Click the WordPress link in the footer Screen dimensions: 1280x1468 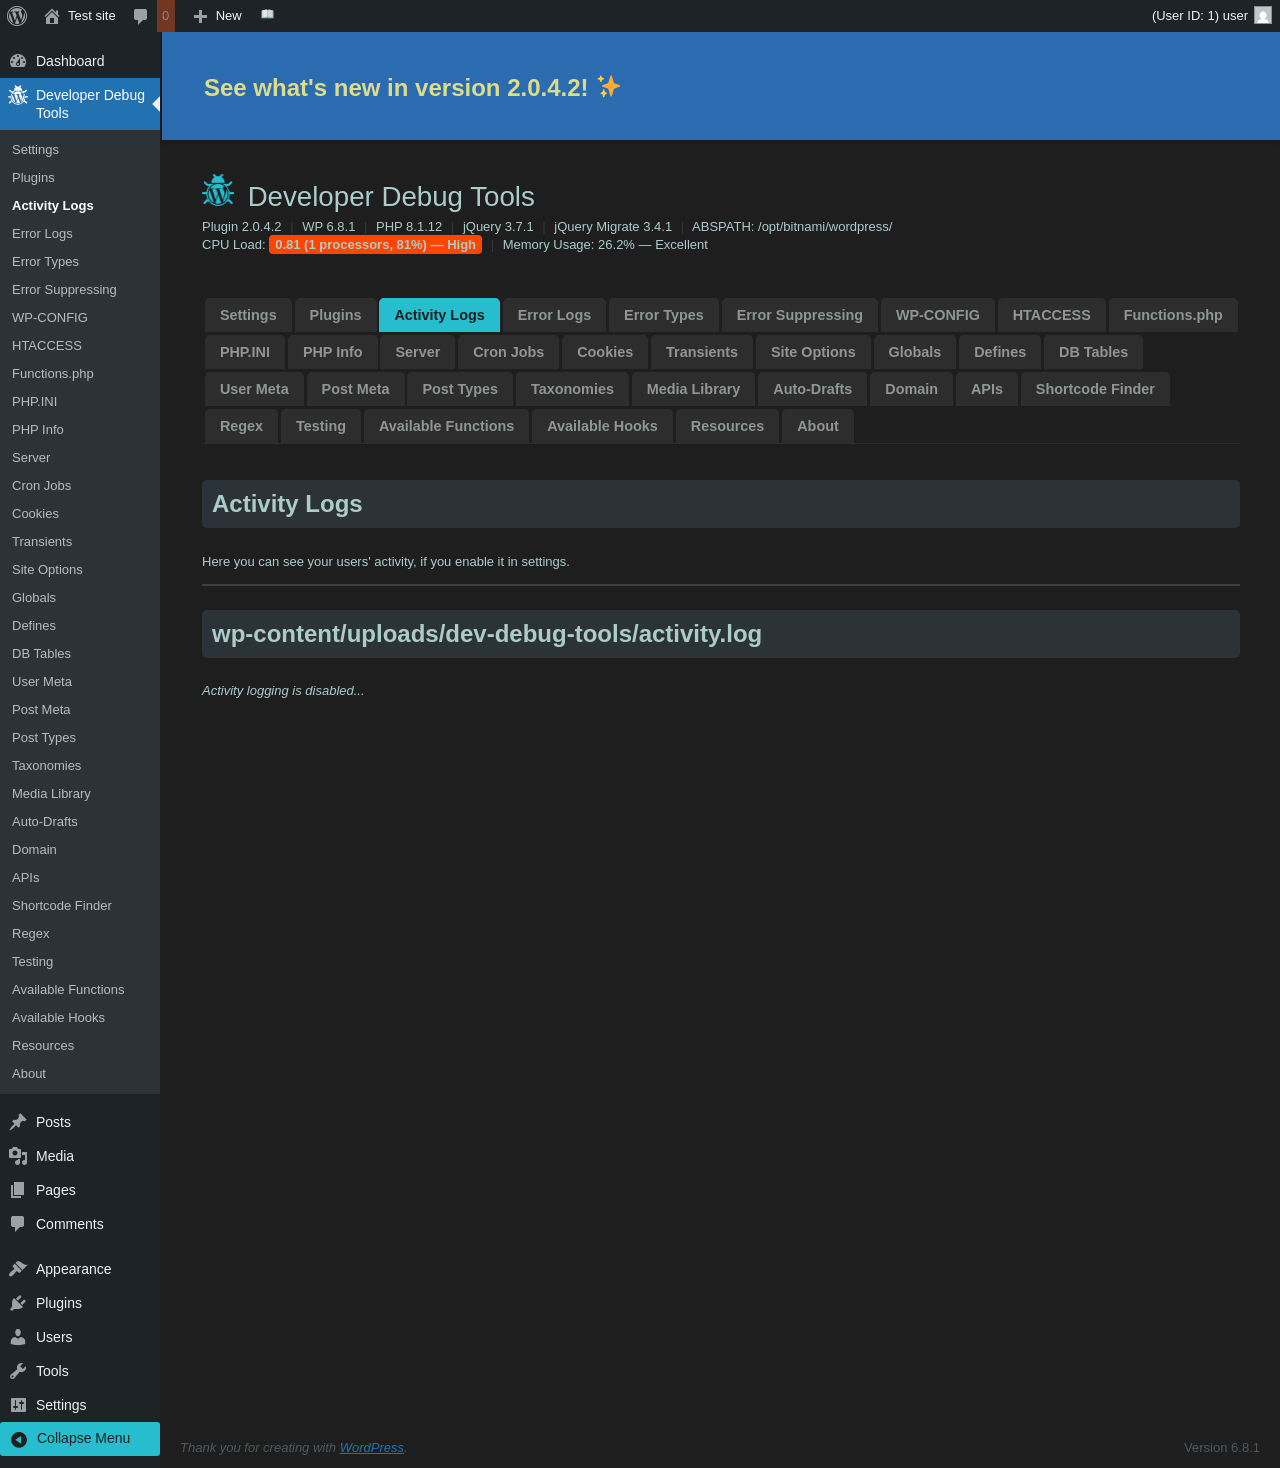pyautogui.click(x=372, y=1447)
